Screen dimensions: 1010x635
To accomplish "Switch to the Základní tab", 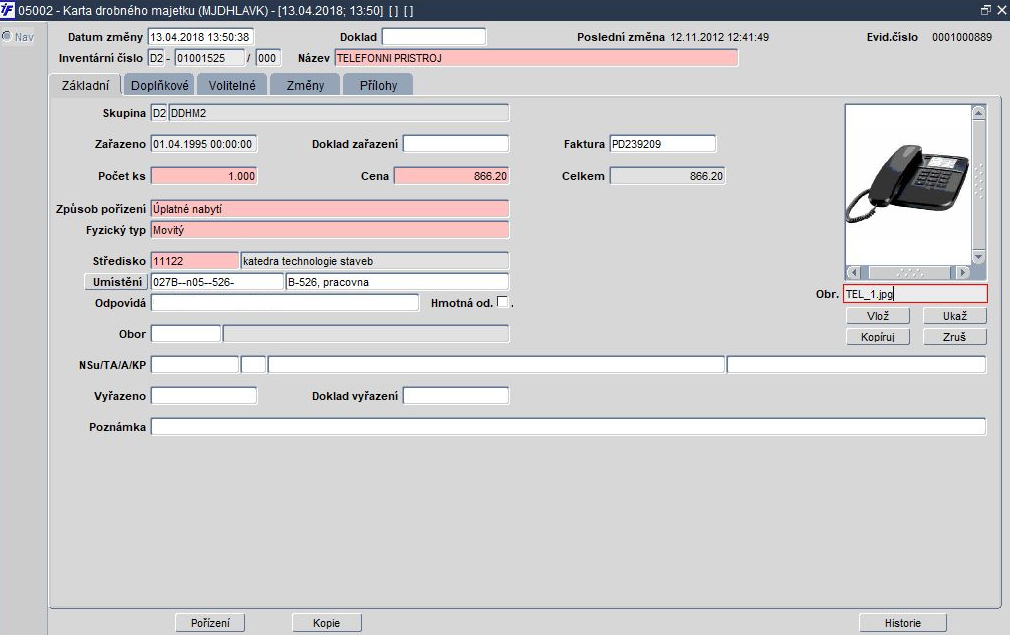I will [x=86, y=85].
